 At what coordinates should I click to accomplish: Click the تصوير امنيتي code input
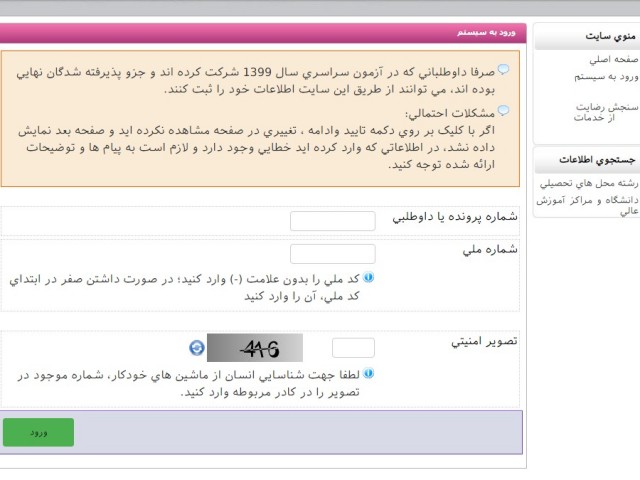pyautogui.click(x=353, y=348)
